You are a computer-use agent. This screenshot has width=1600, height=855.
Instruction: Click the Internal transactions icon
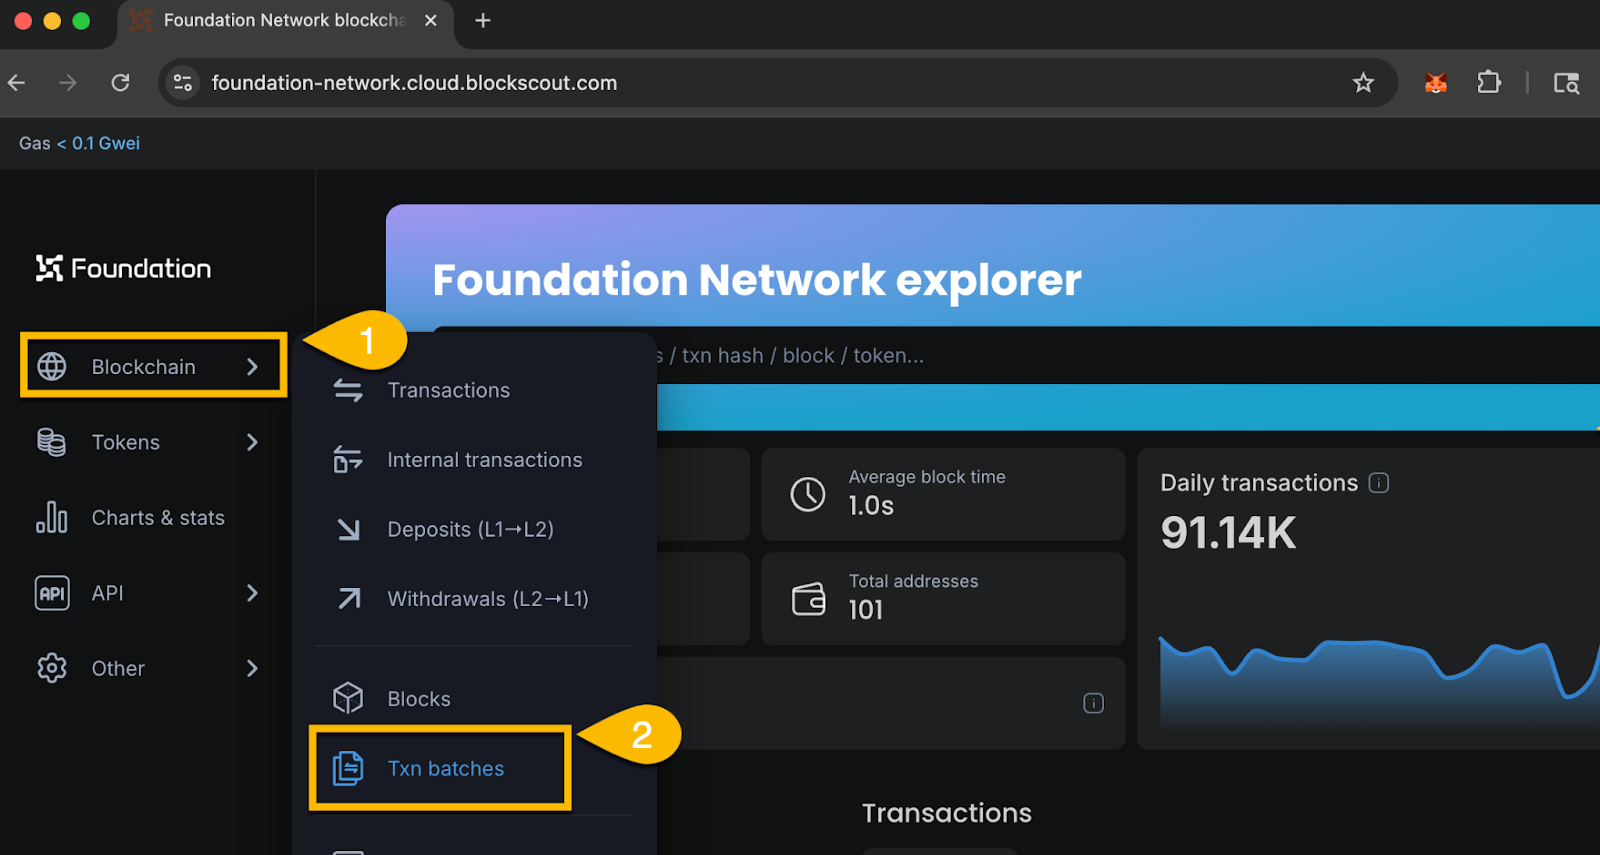tap(348, 460)
